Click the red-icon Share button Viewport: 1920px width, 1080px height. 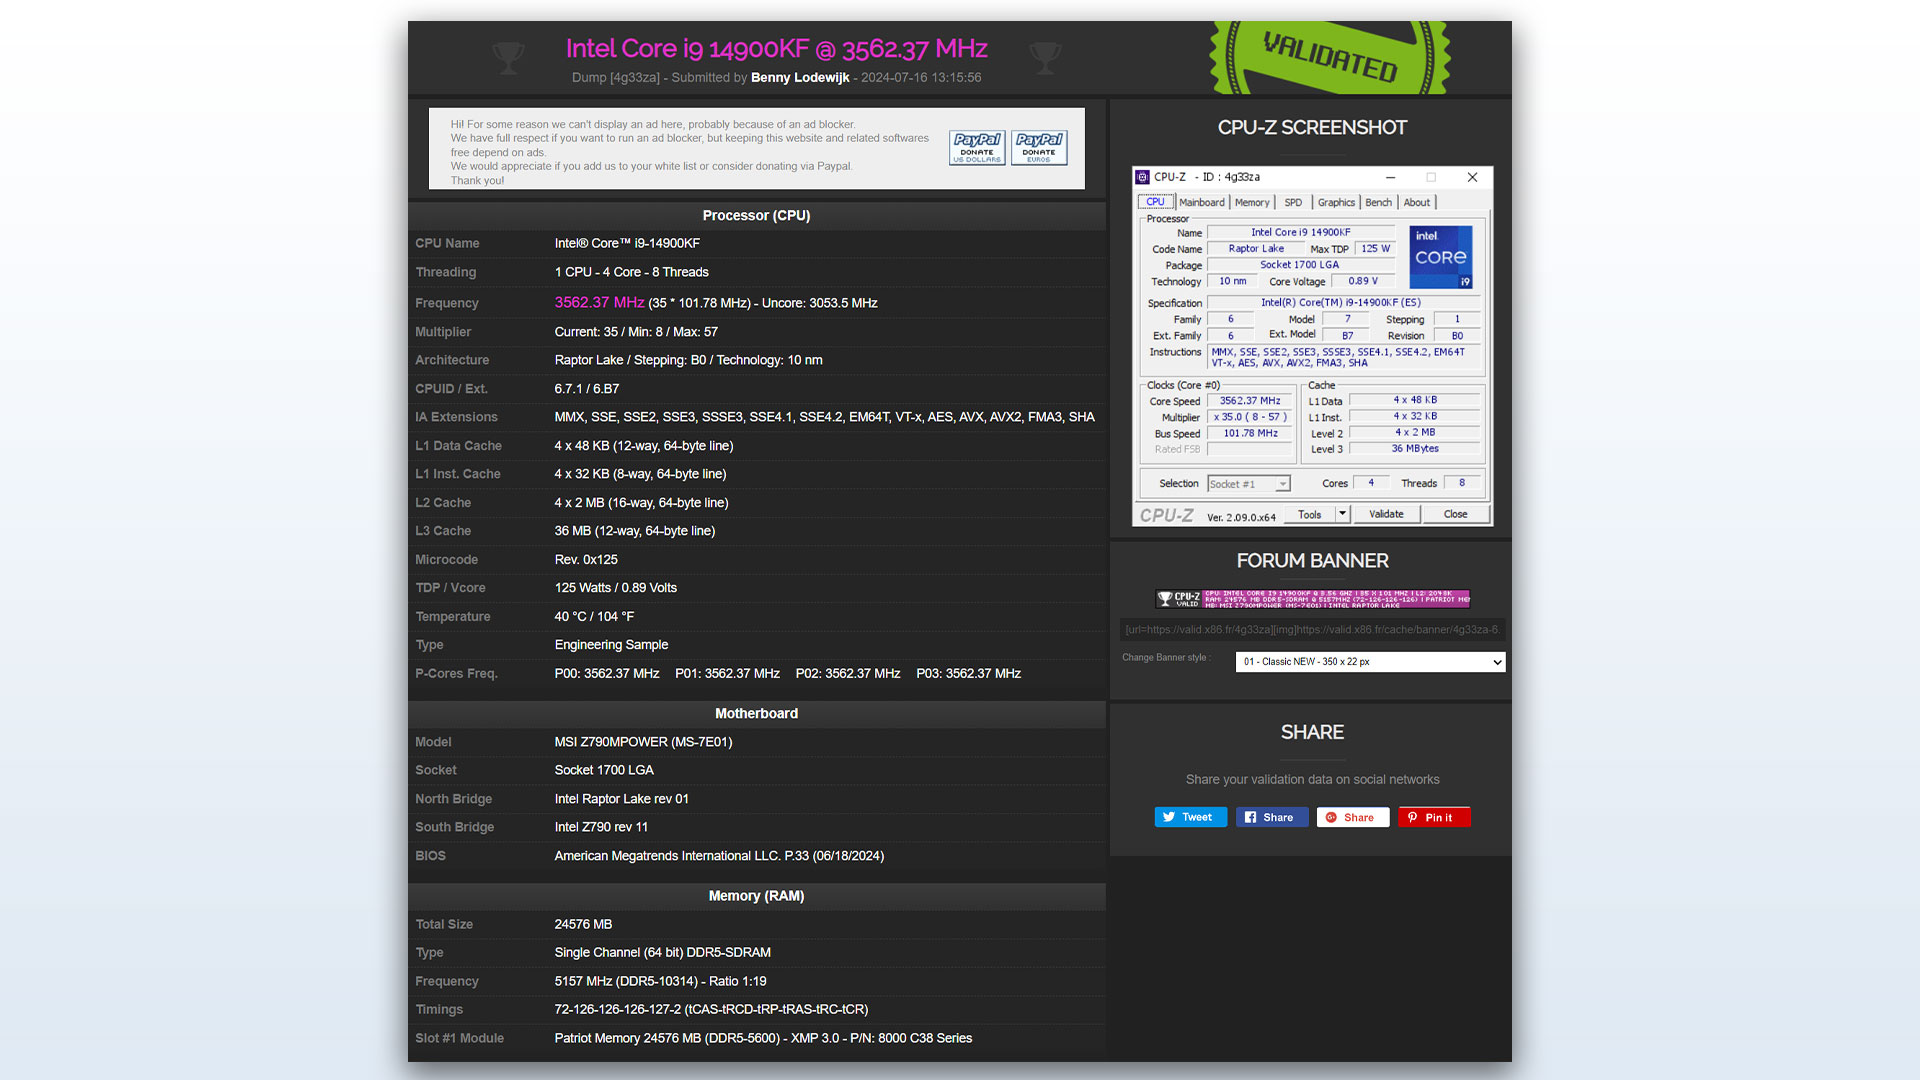click(x=1352, y=817)
